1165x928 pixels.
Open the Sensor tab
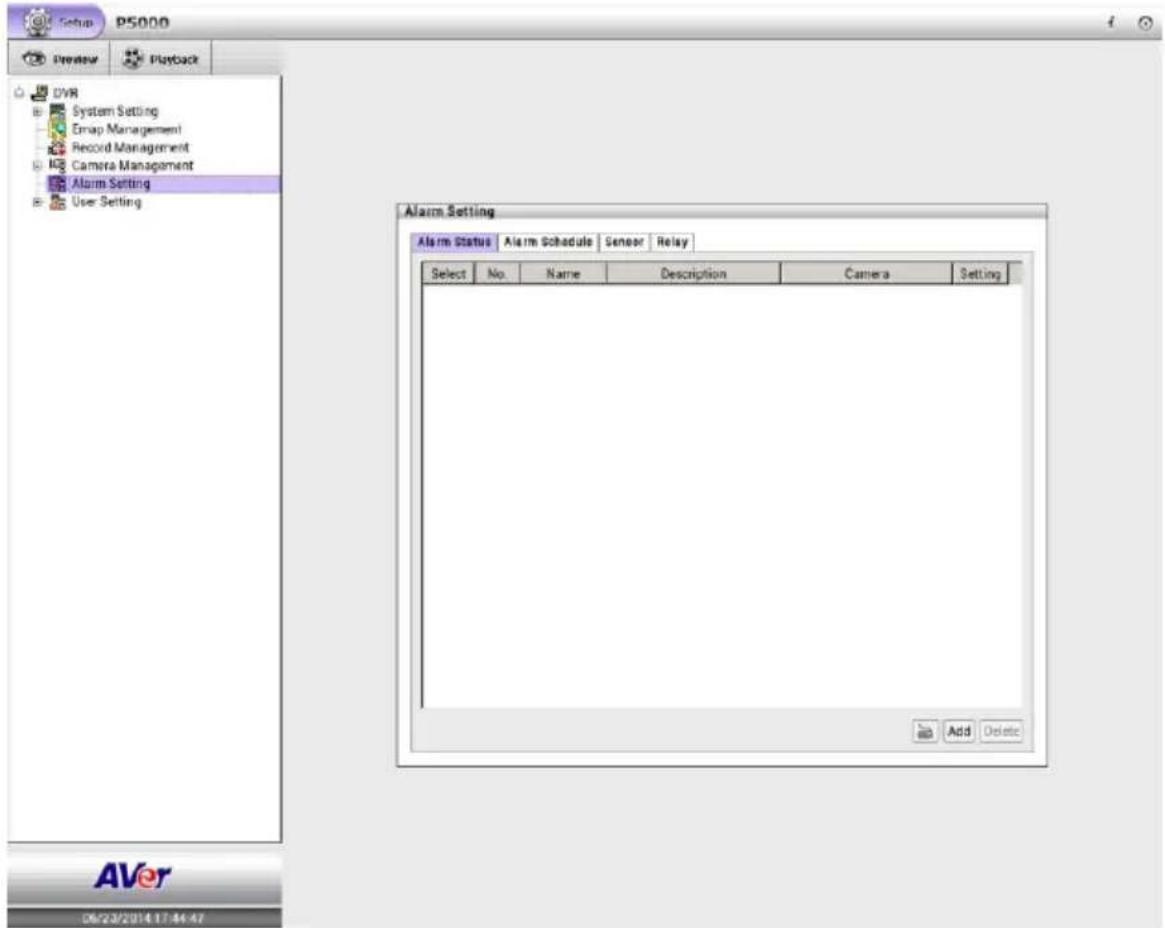[624, 242]
